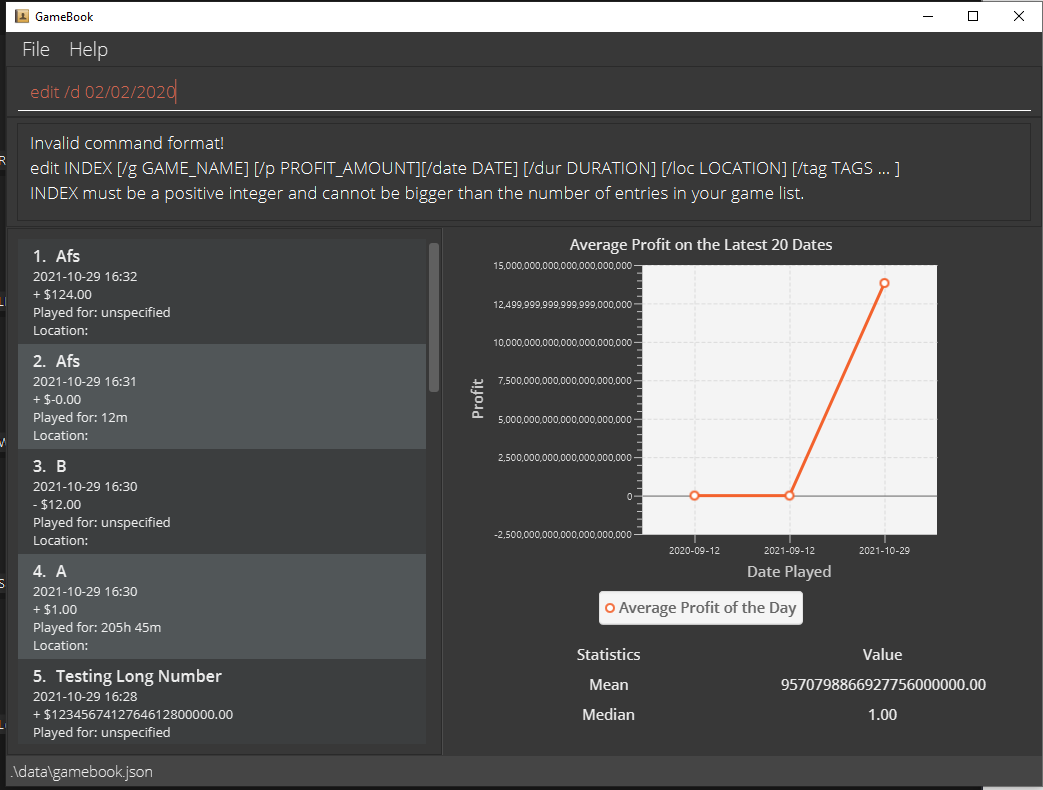Click the .\data\gamebook.json status bar path
The height and width of the screenshot is (790, 1043).
(x=82, y=771)
